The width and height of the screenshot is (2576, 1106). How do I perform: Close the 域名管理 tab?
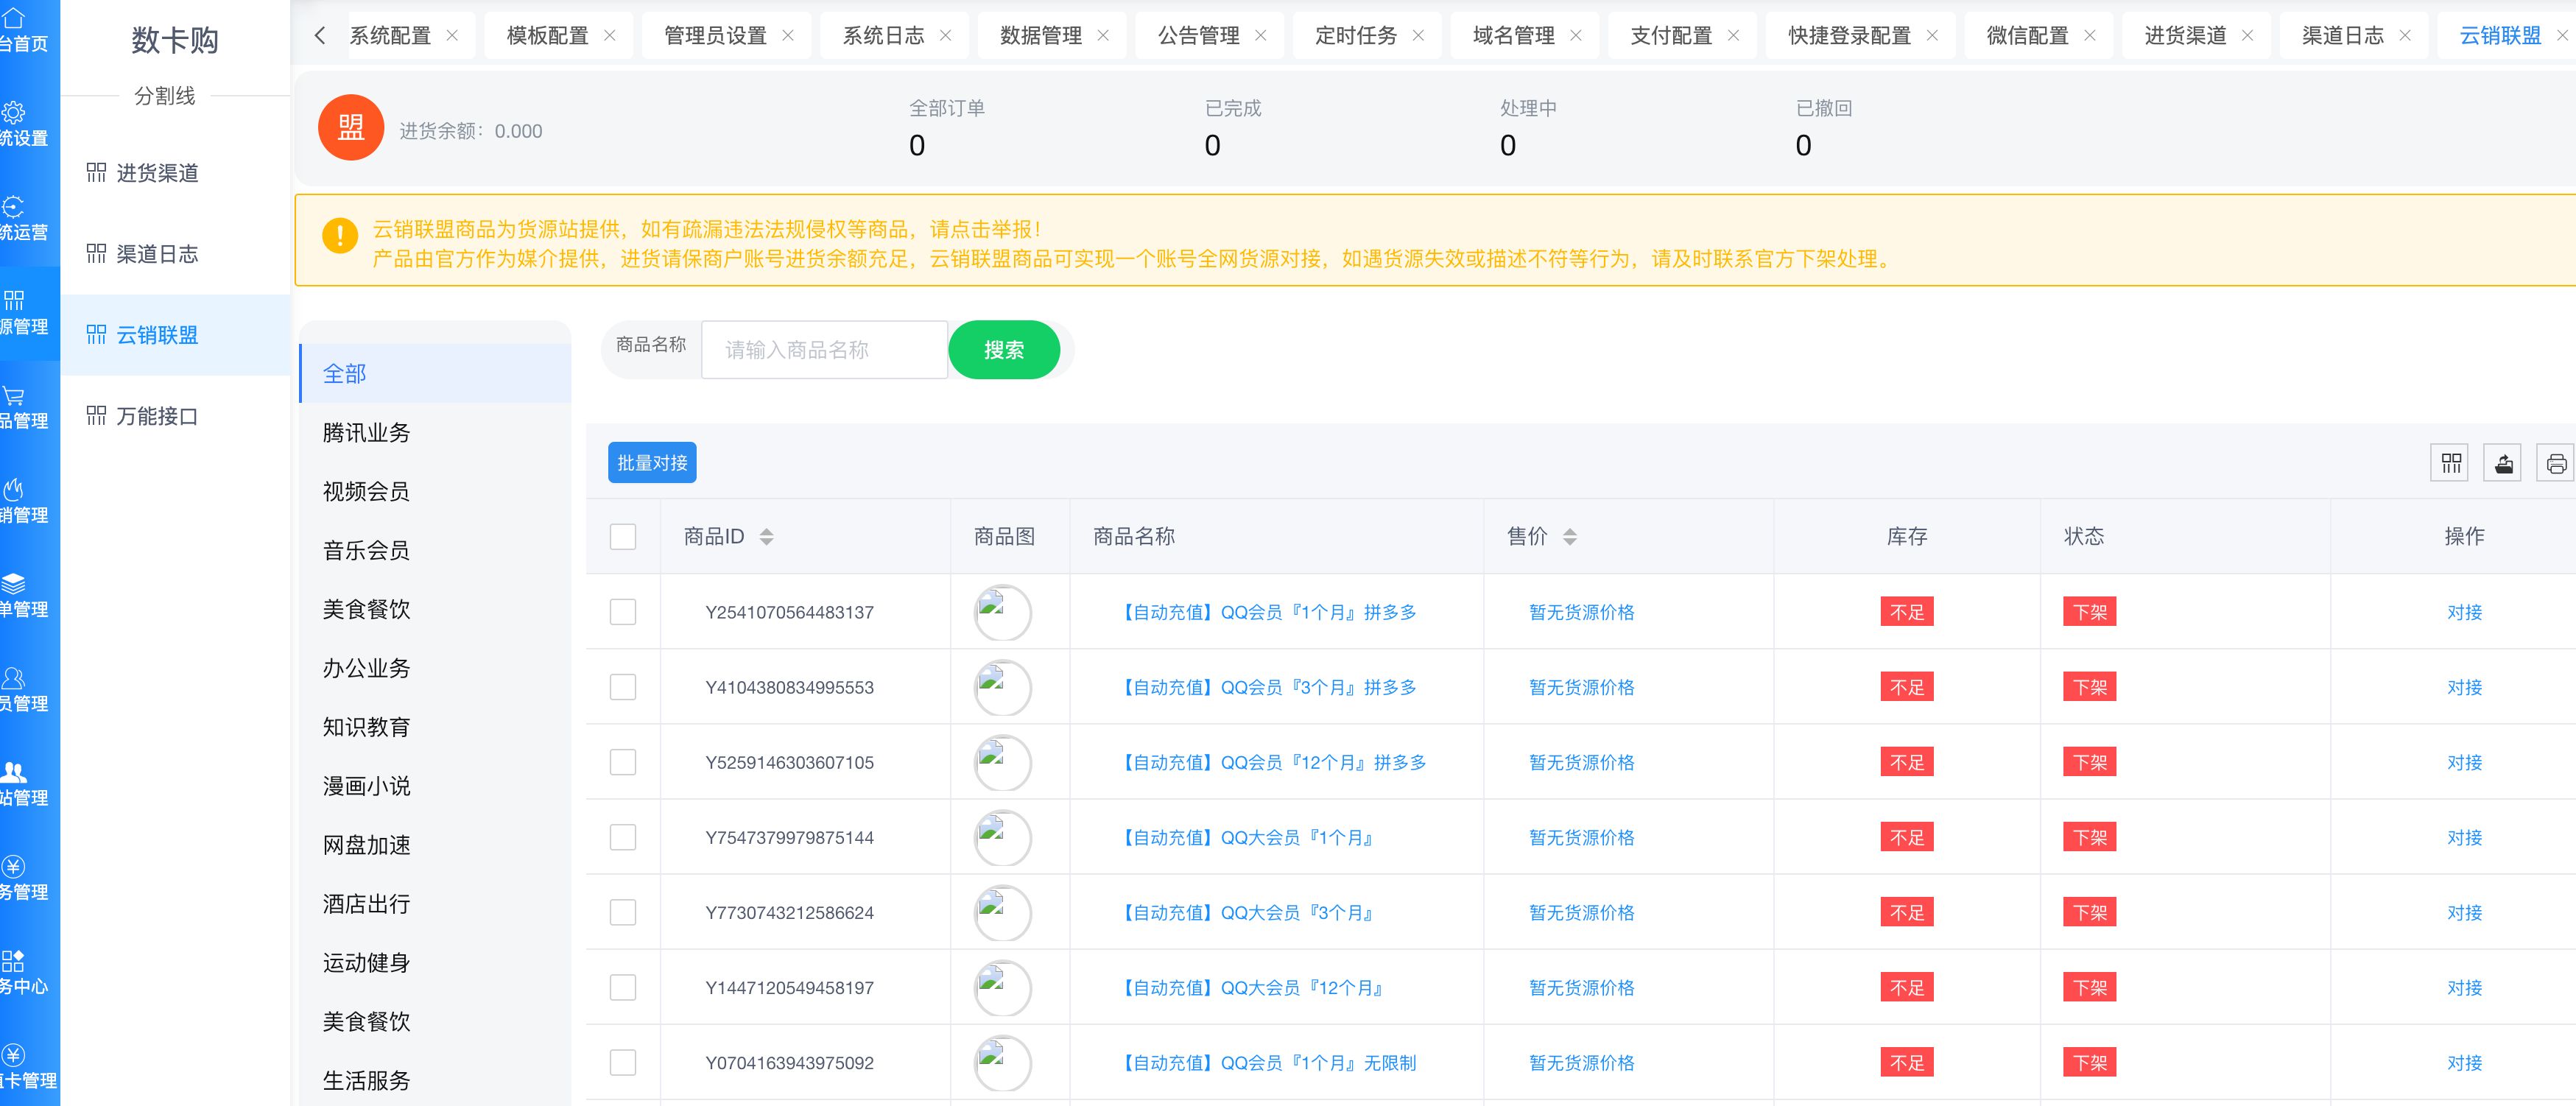point(1576,35)
